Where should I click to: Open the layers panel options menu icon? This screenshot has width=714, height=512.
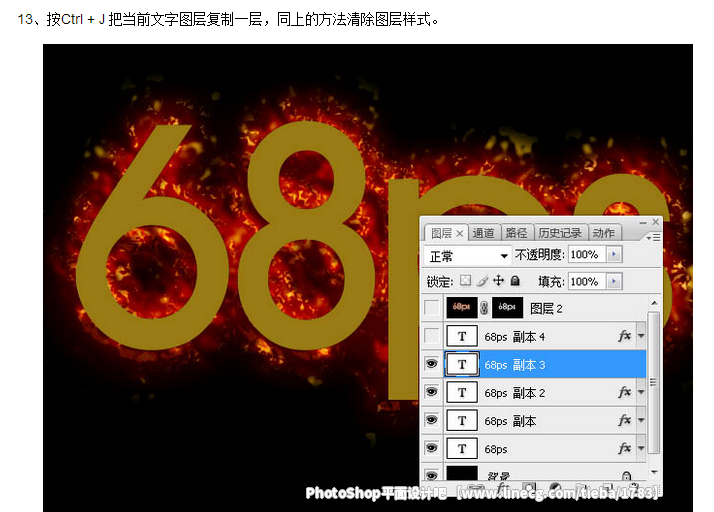tap(653, 237)
